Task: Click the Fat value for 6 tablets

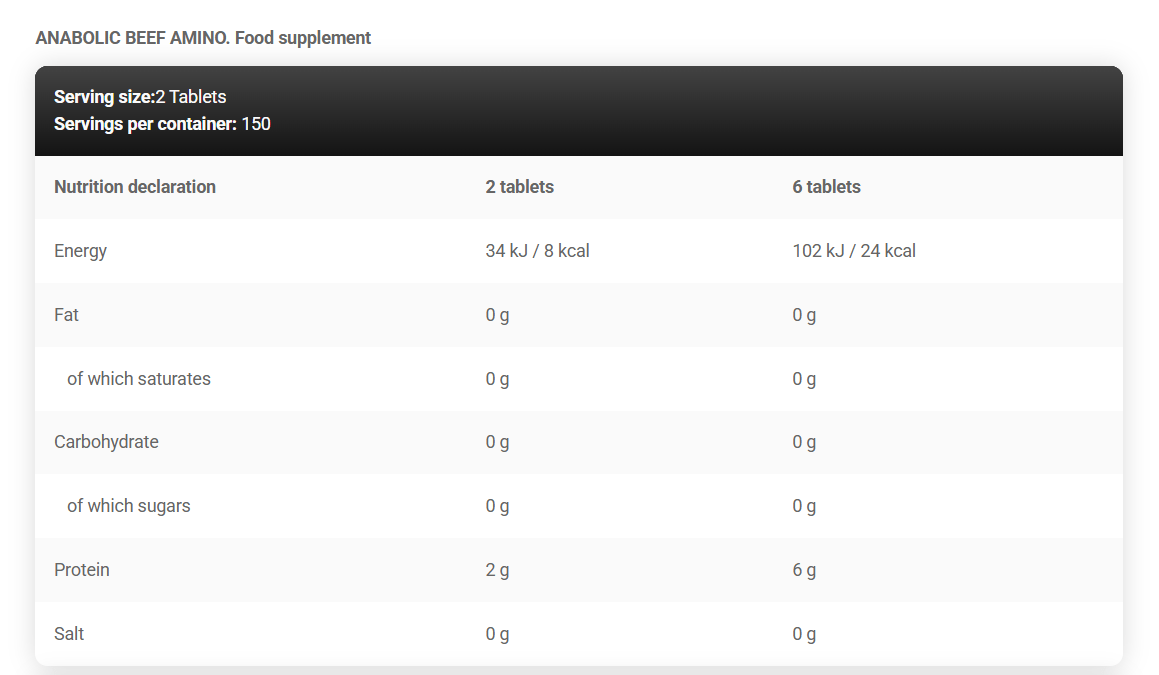Action: coord(804,315)
